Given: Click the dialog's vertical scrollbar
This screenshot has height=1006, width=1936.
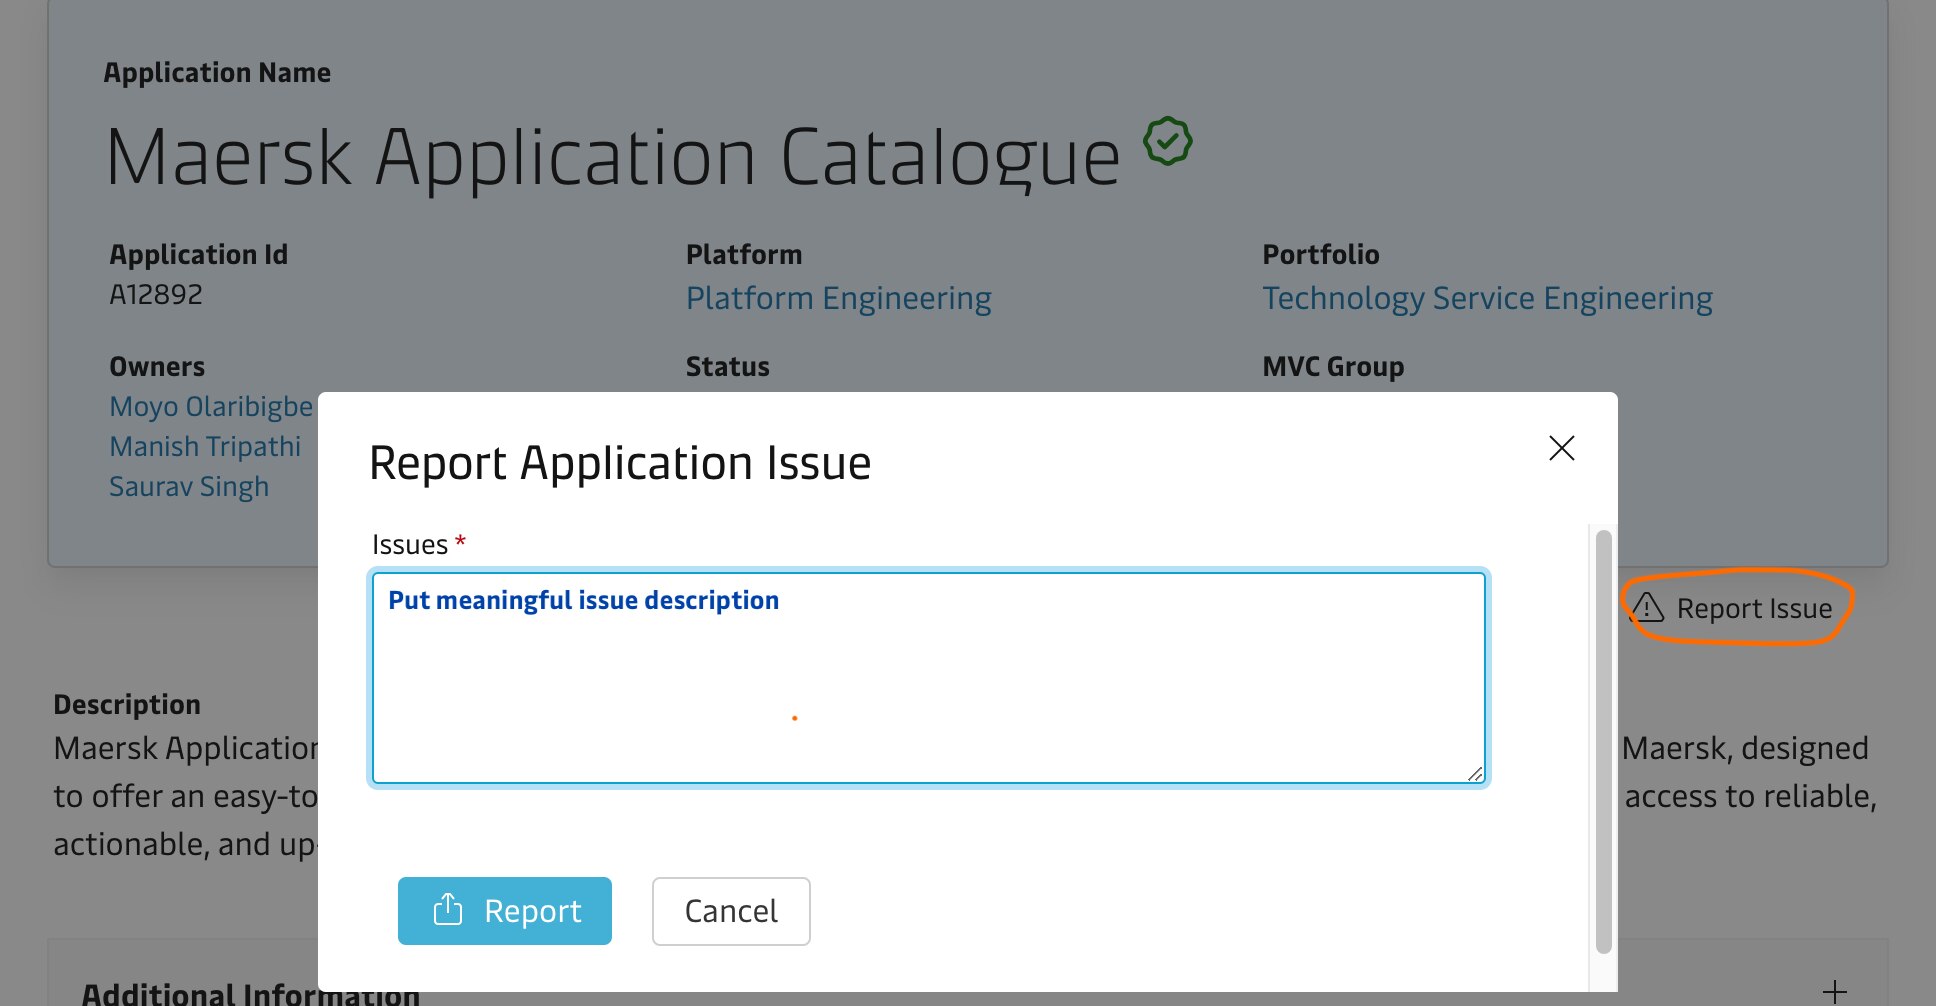Looking at the screenshot, I should (x=1603, y=742).
